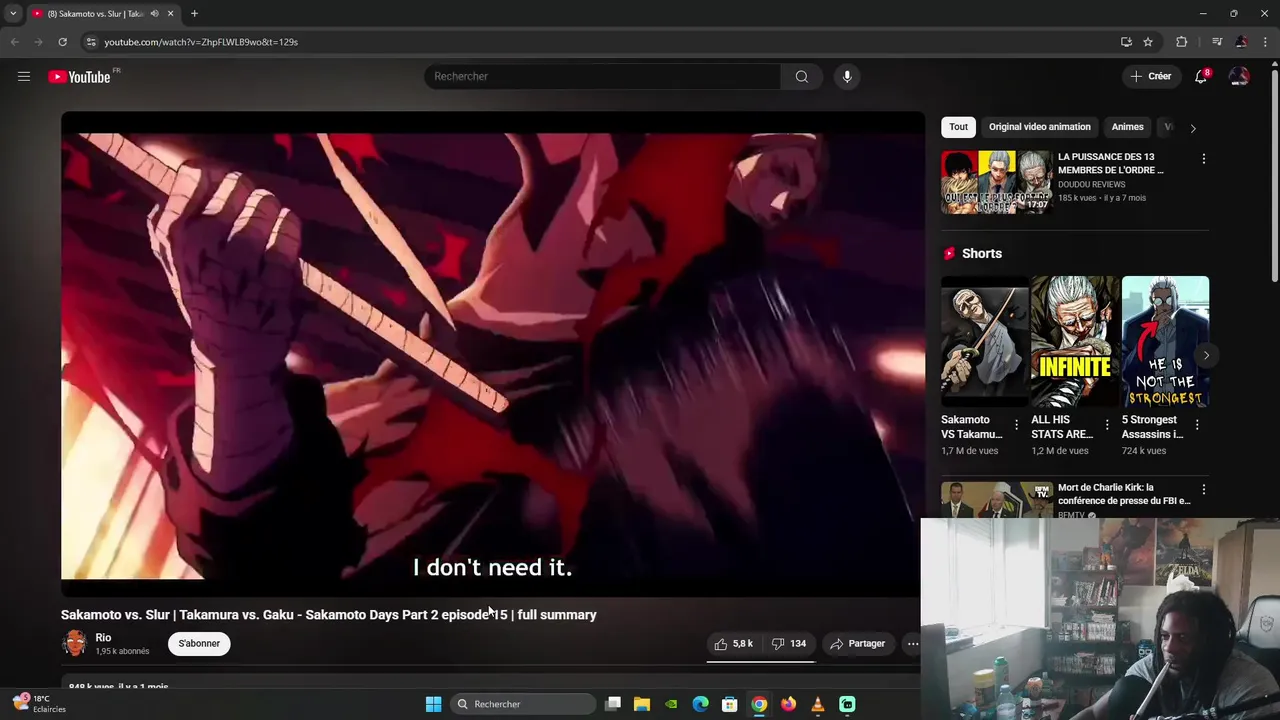Show next filter chips with arrow

coord(1192,128)
